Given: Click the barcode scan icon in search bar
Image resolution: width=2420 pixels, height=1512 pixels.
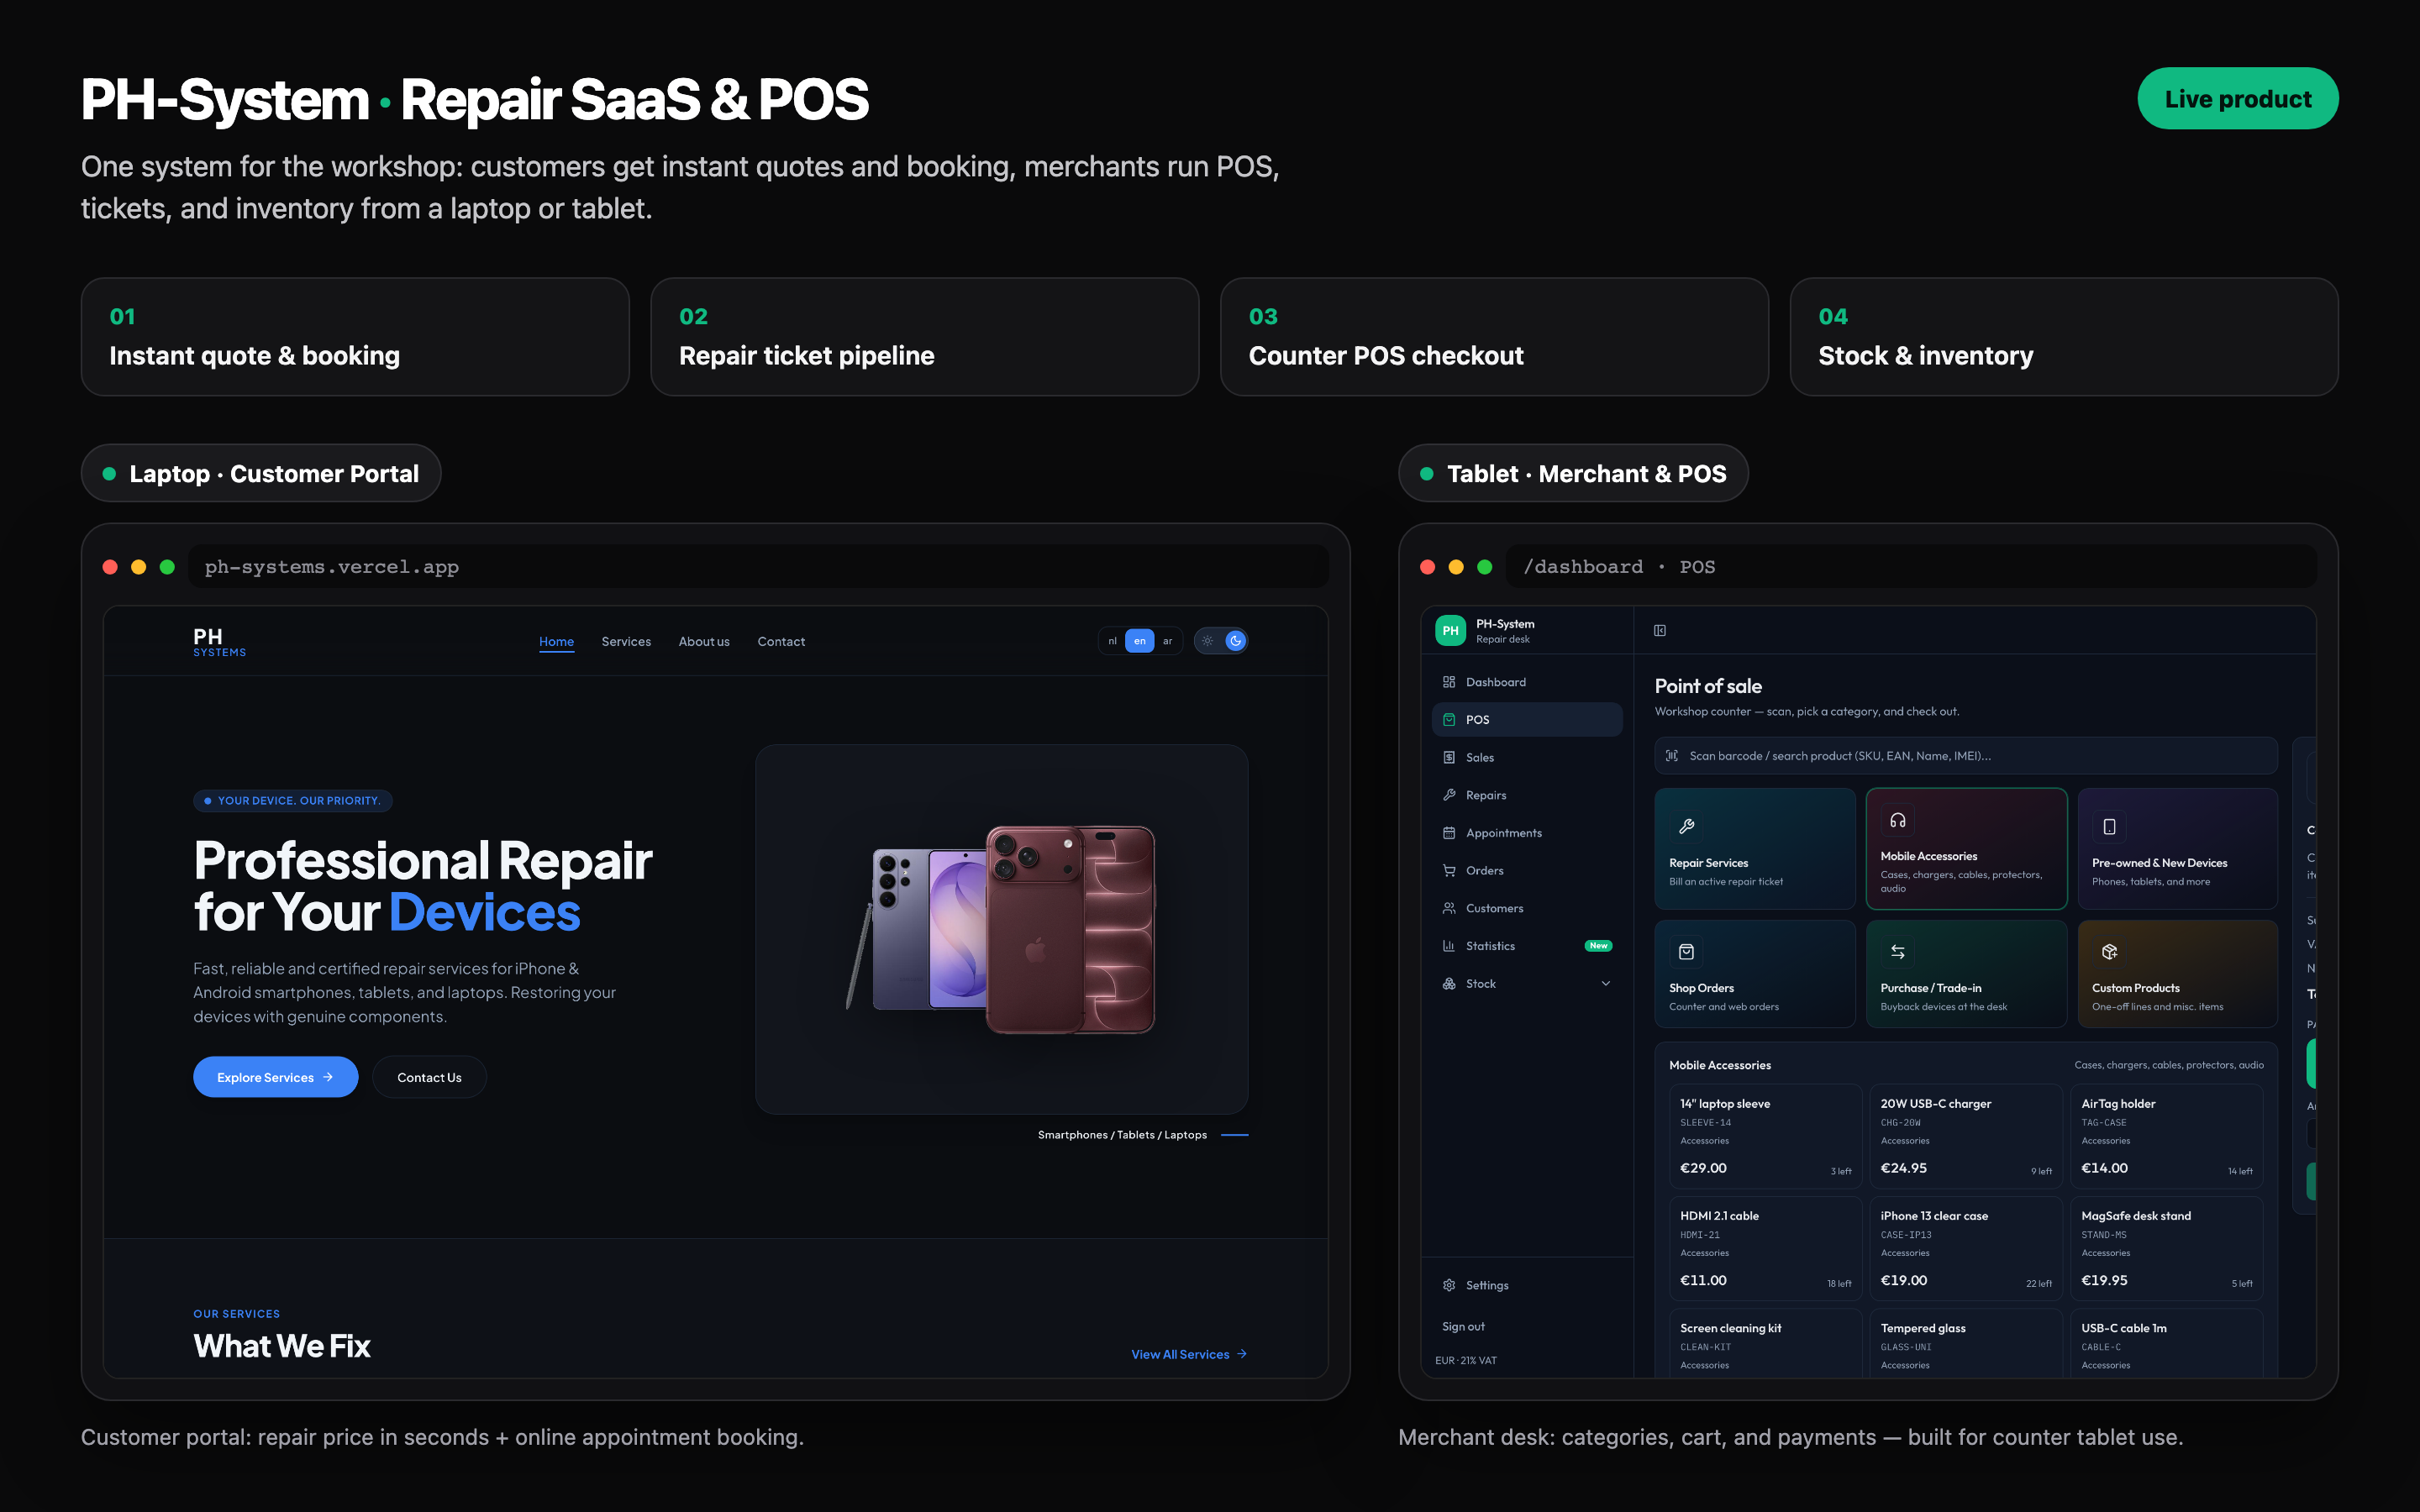Looking at the screenshot, I should [1672, 756].
